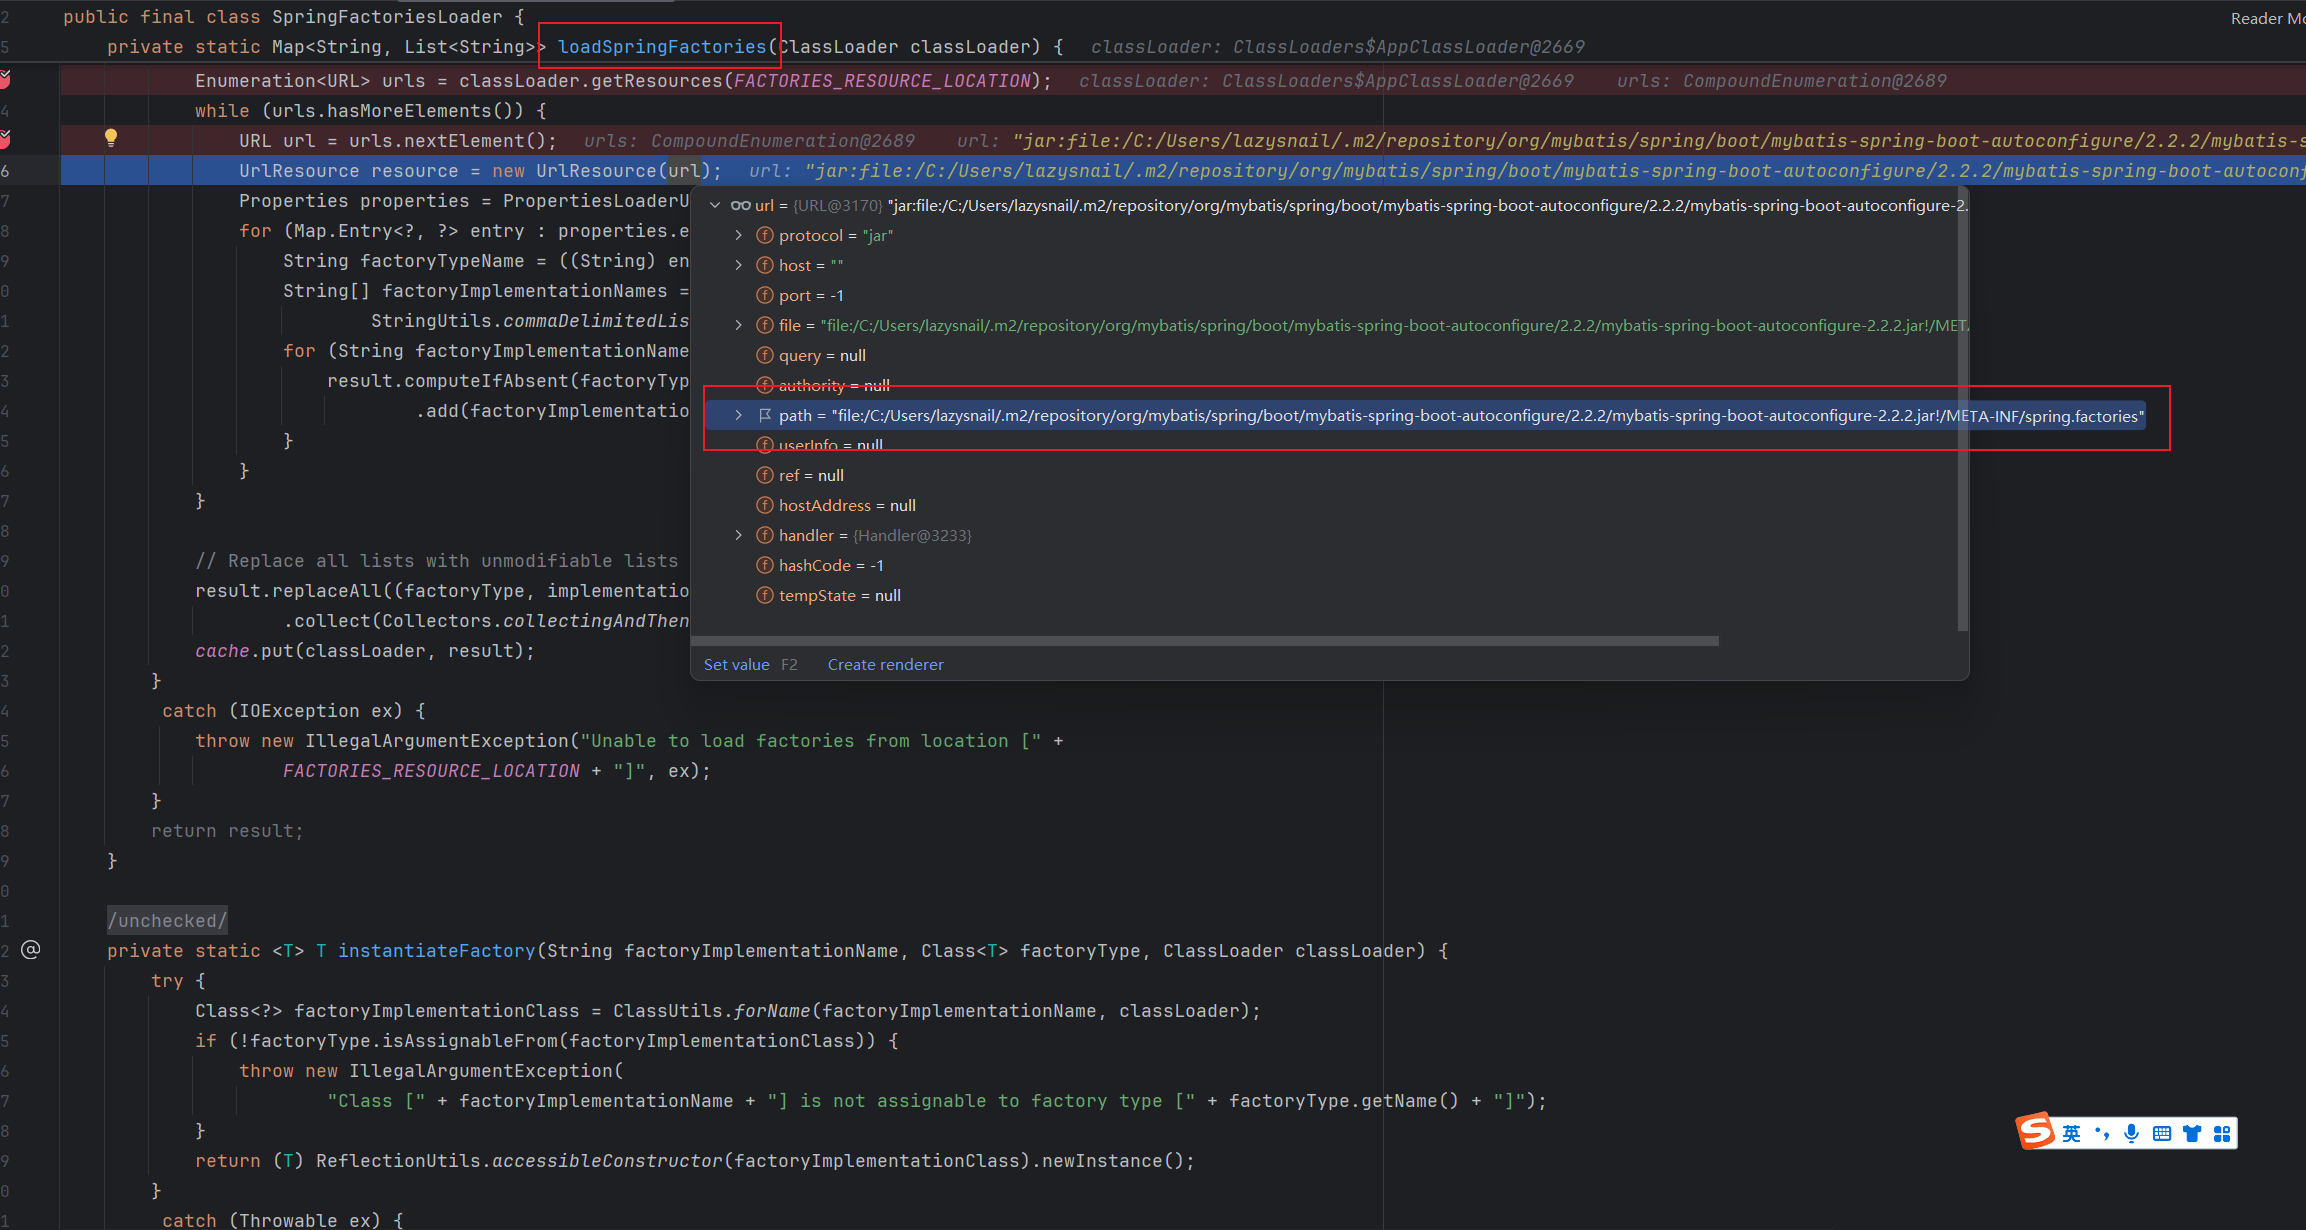Click FACTORIES_RESOURCE_LOCATION in getResources call
The image size is (2306, 1230).
click(882, 81)
